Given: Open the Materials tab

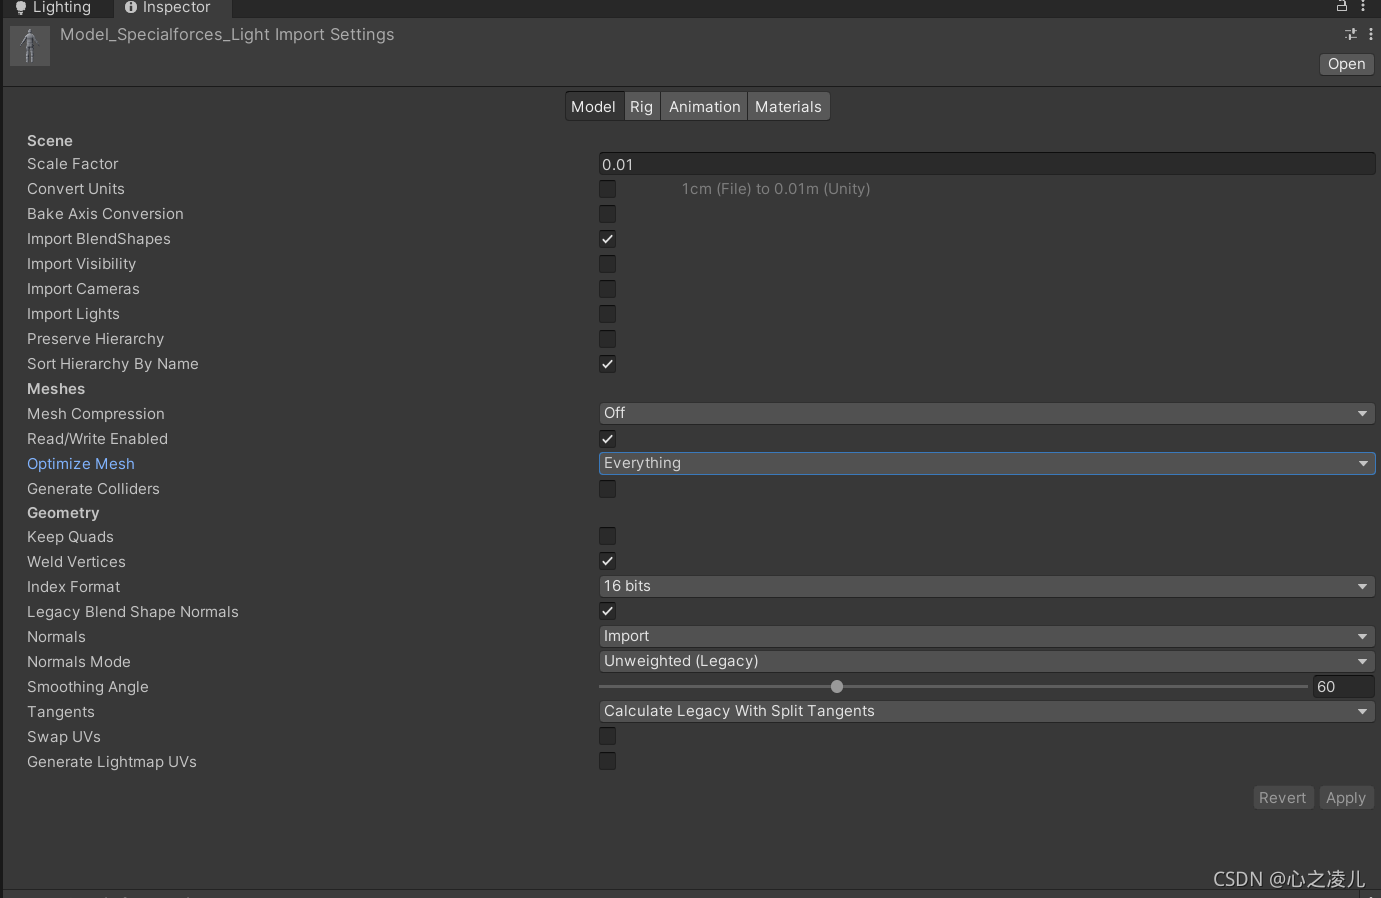Looking at the screenshot, I should point(788,107).
